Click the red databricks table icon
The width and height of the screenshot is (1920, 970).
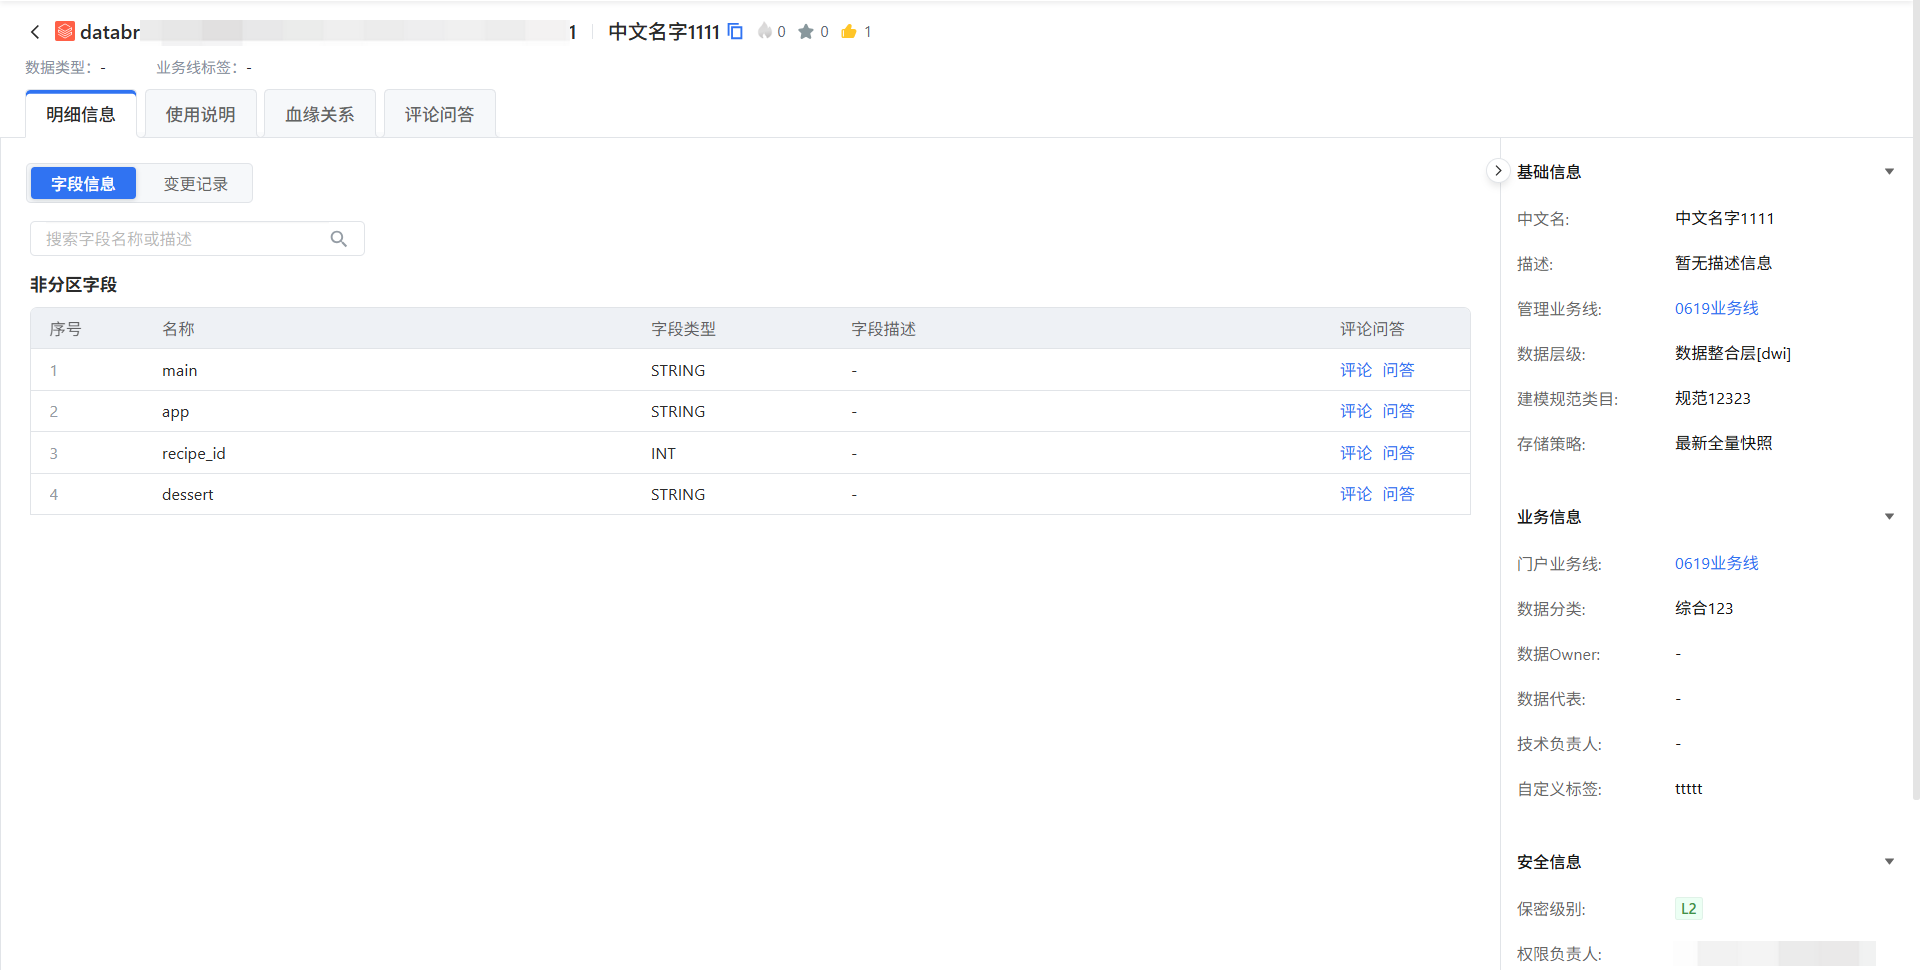(x=65, y=32)
